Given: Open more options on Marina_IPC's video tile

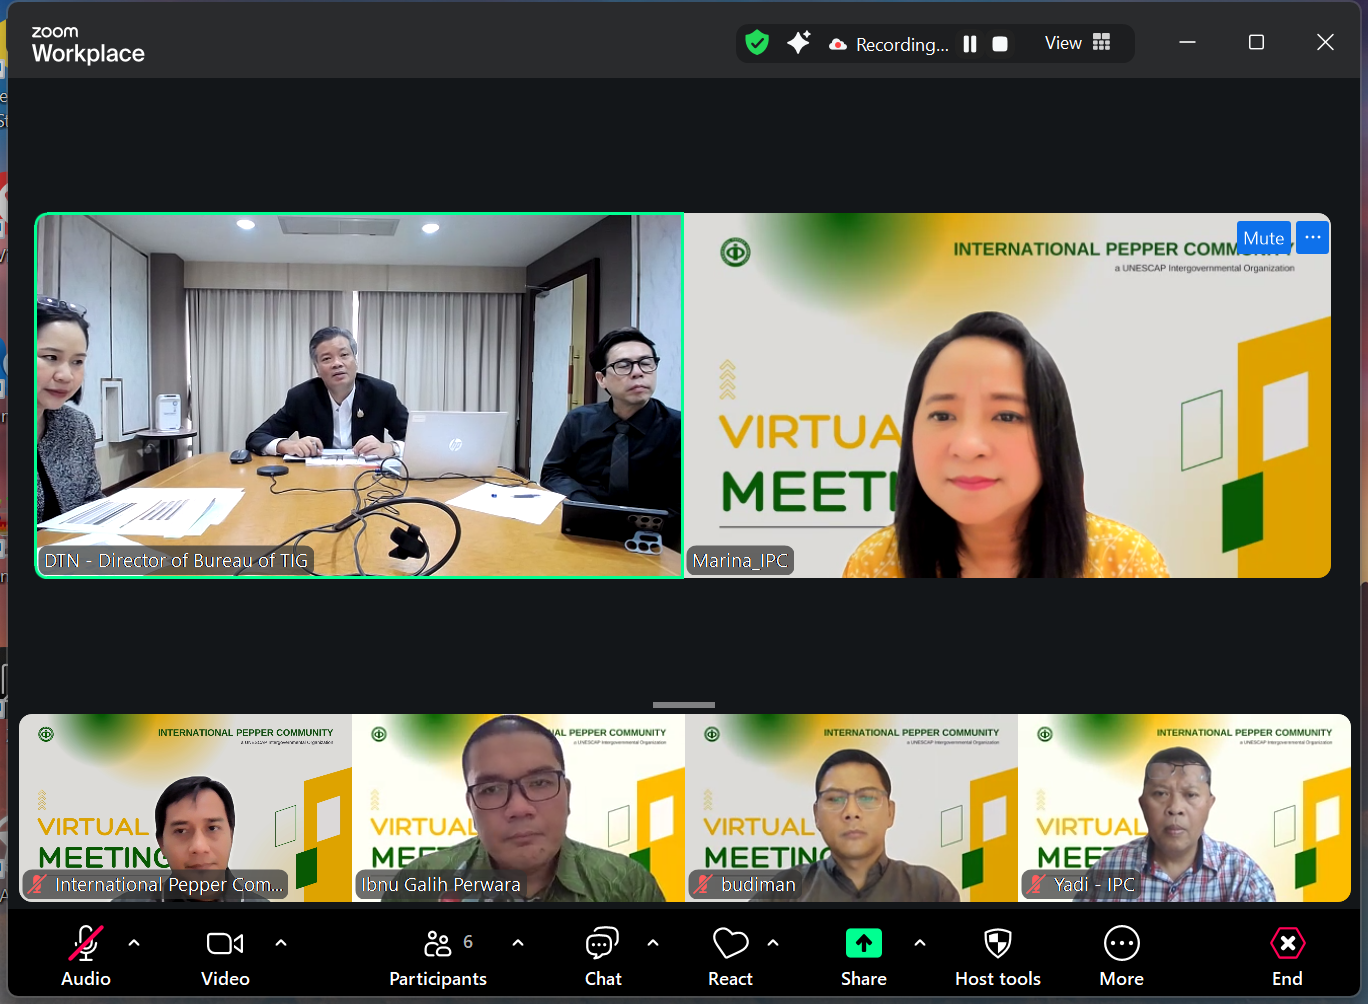Looking at the screenshot, I should [x=1311, y=237].
